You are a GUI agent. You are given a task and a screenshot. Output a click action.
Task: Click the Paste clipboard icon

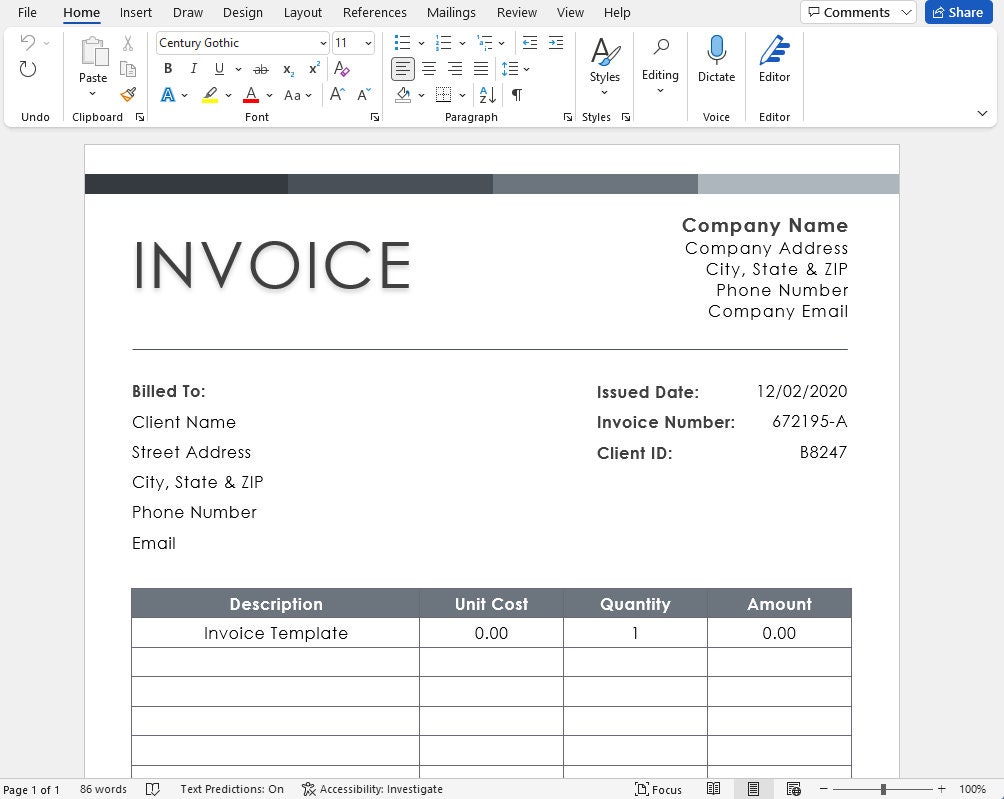[x=93, y=52]
